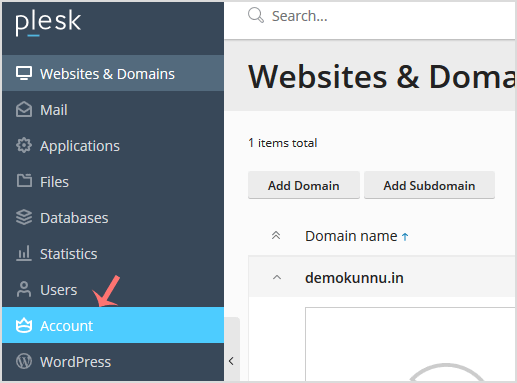Screen dimensions: 517x383
Task: Click the Websites & Domains monitor icon
Action: pos(24,73)
